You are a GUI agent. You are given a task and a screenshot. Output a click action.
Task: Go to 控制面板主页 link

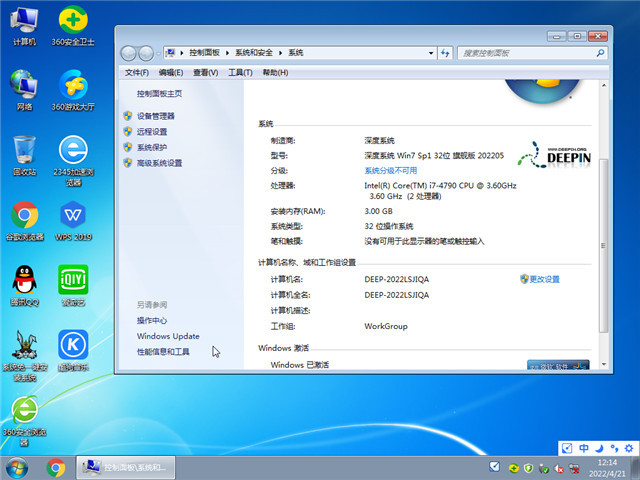[x=159, y=93]
